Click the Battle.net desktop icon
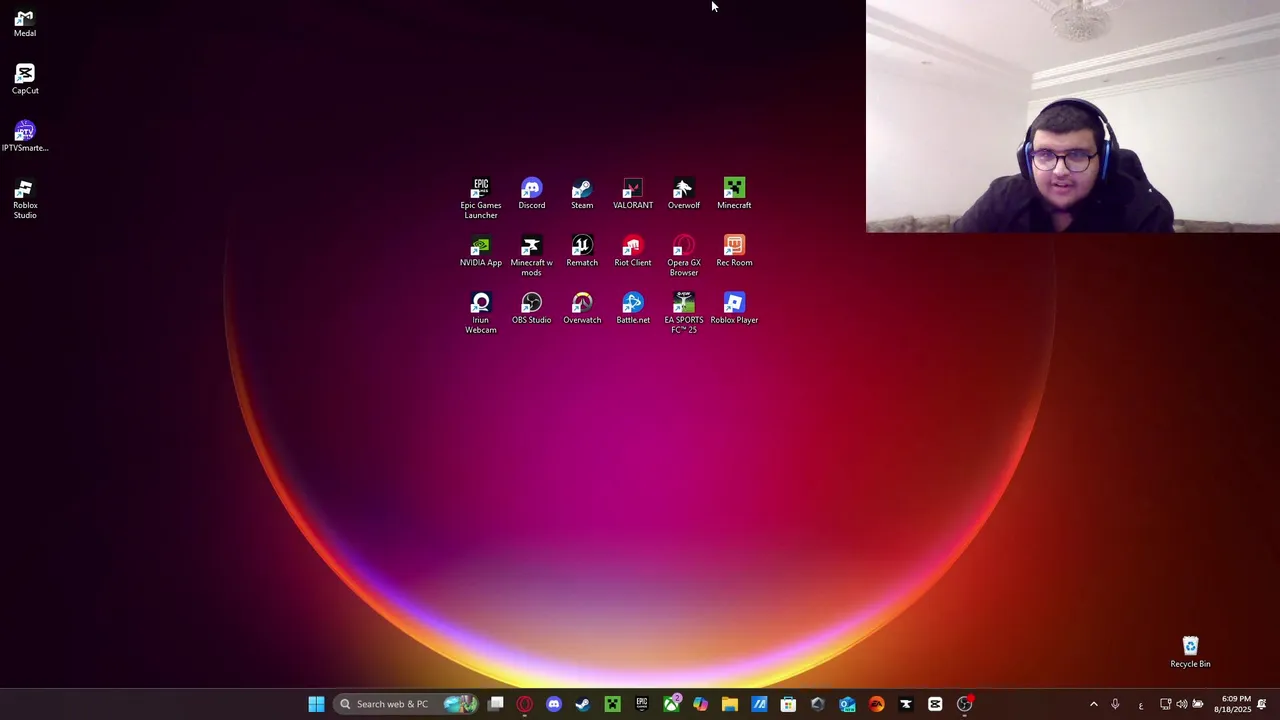Screen dimensions: 1280x720 [x=633, y=308]
